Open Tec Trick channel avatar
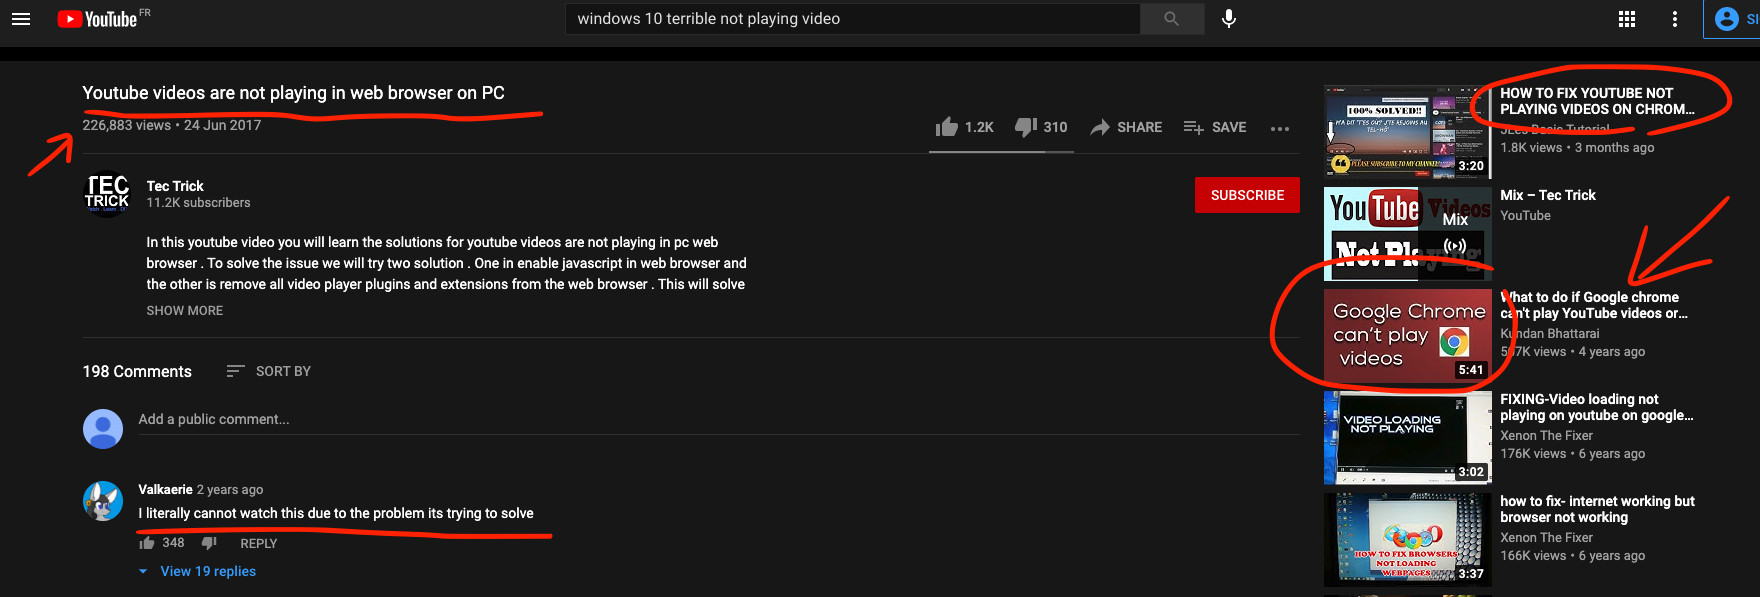The height and width of the screenshot is (597, 1760). pos(107,194)
